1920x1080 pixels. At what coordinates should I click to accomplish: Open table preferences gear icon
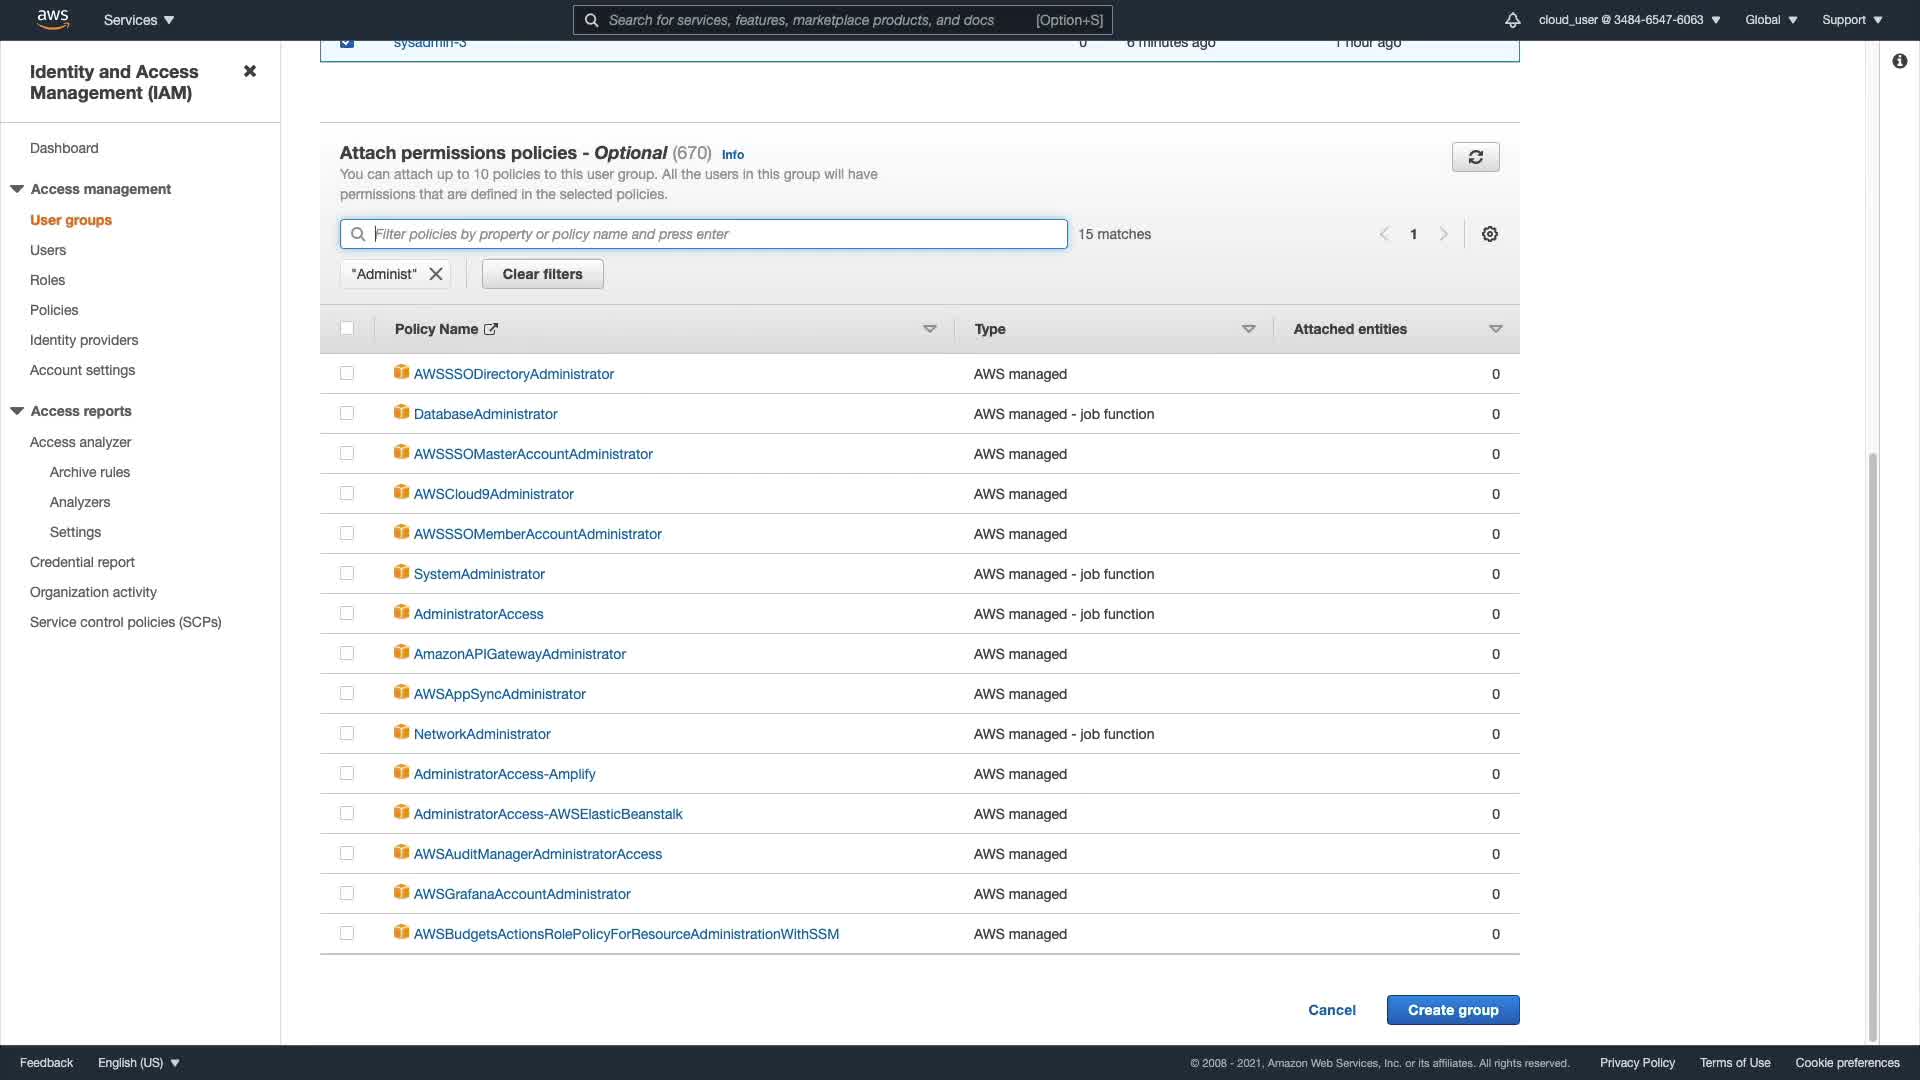pos(1489,234)
